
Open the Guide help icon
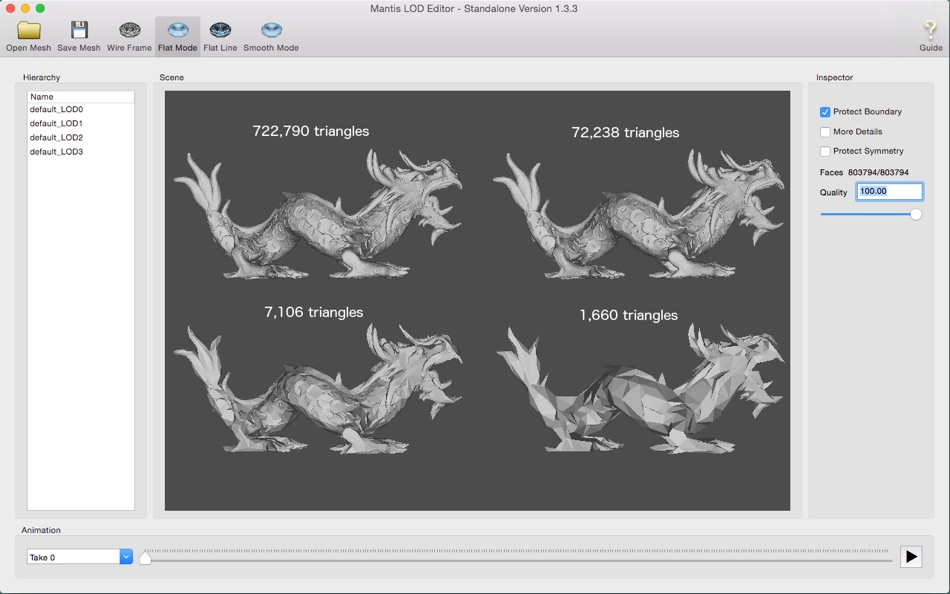click(x=930, y=31)
